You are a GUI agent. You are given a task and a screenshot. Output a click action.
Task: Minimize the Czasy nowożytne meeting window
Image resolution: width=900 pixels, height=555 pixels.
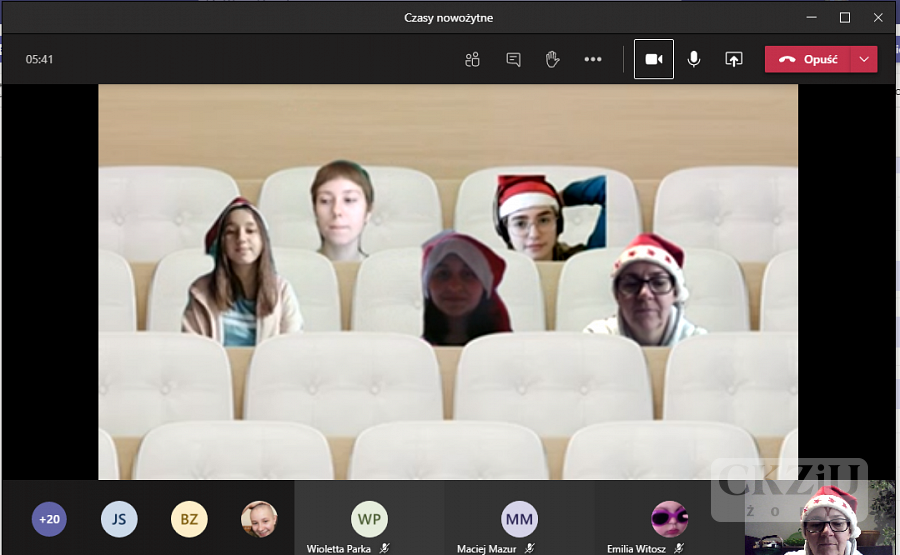pyautogui.click(x=811, y=17)
